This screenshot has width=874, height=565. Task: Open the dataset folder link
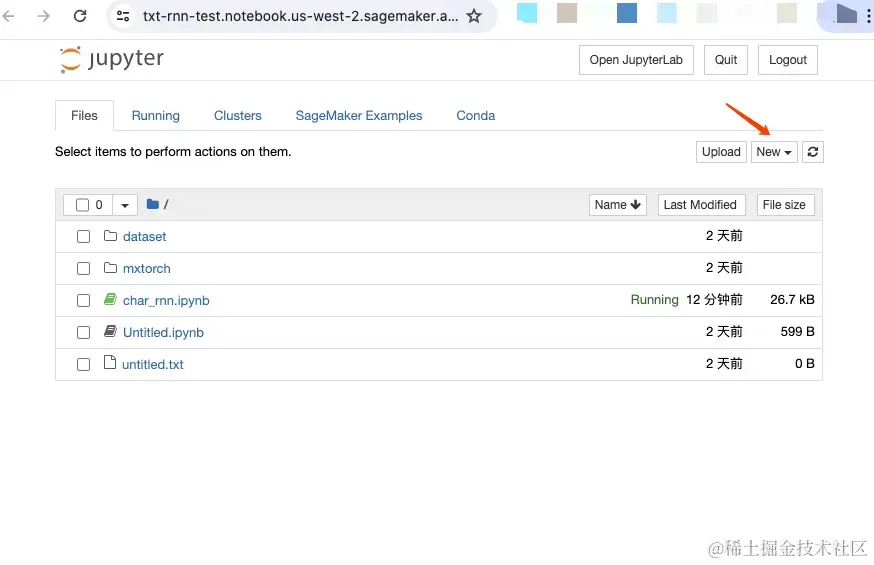[144, 236]
